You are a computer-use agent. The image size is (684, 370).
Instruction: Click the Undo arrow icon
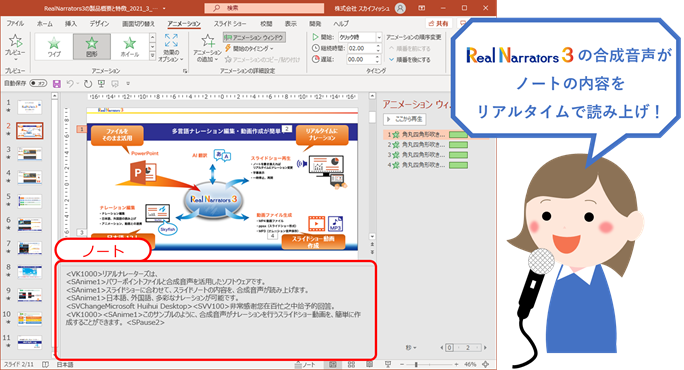point(70,83)
